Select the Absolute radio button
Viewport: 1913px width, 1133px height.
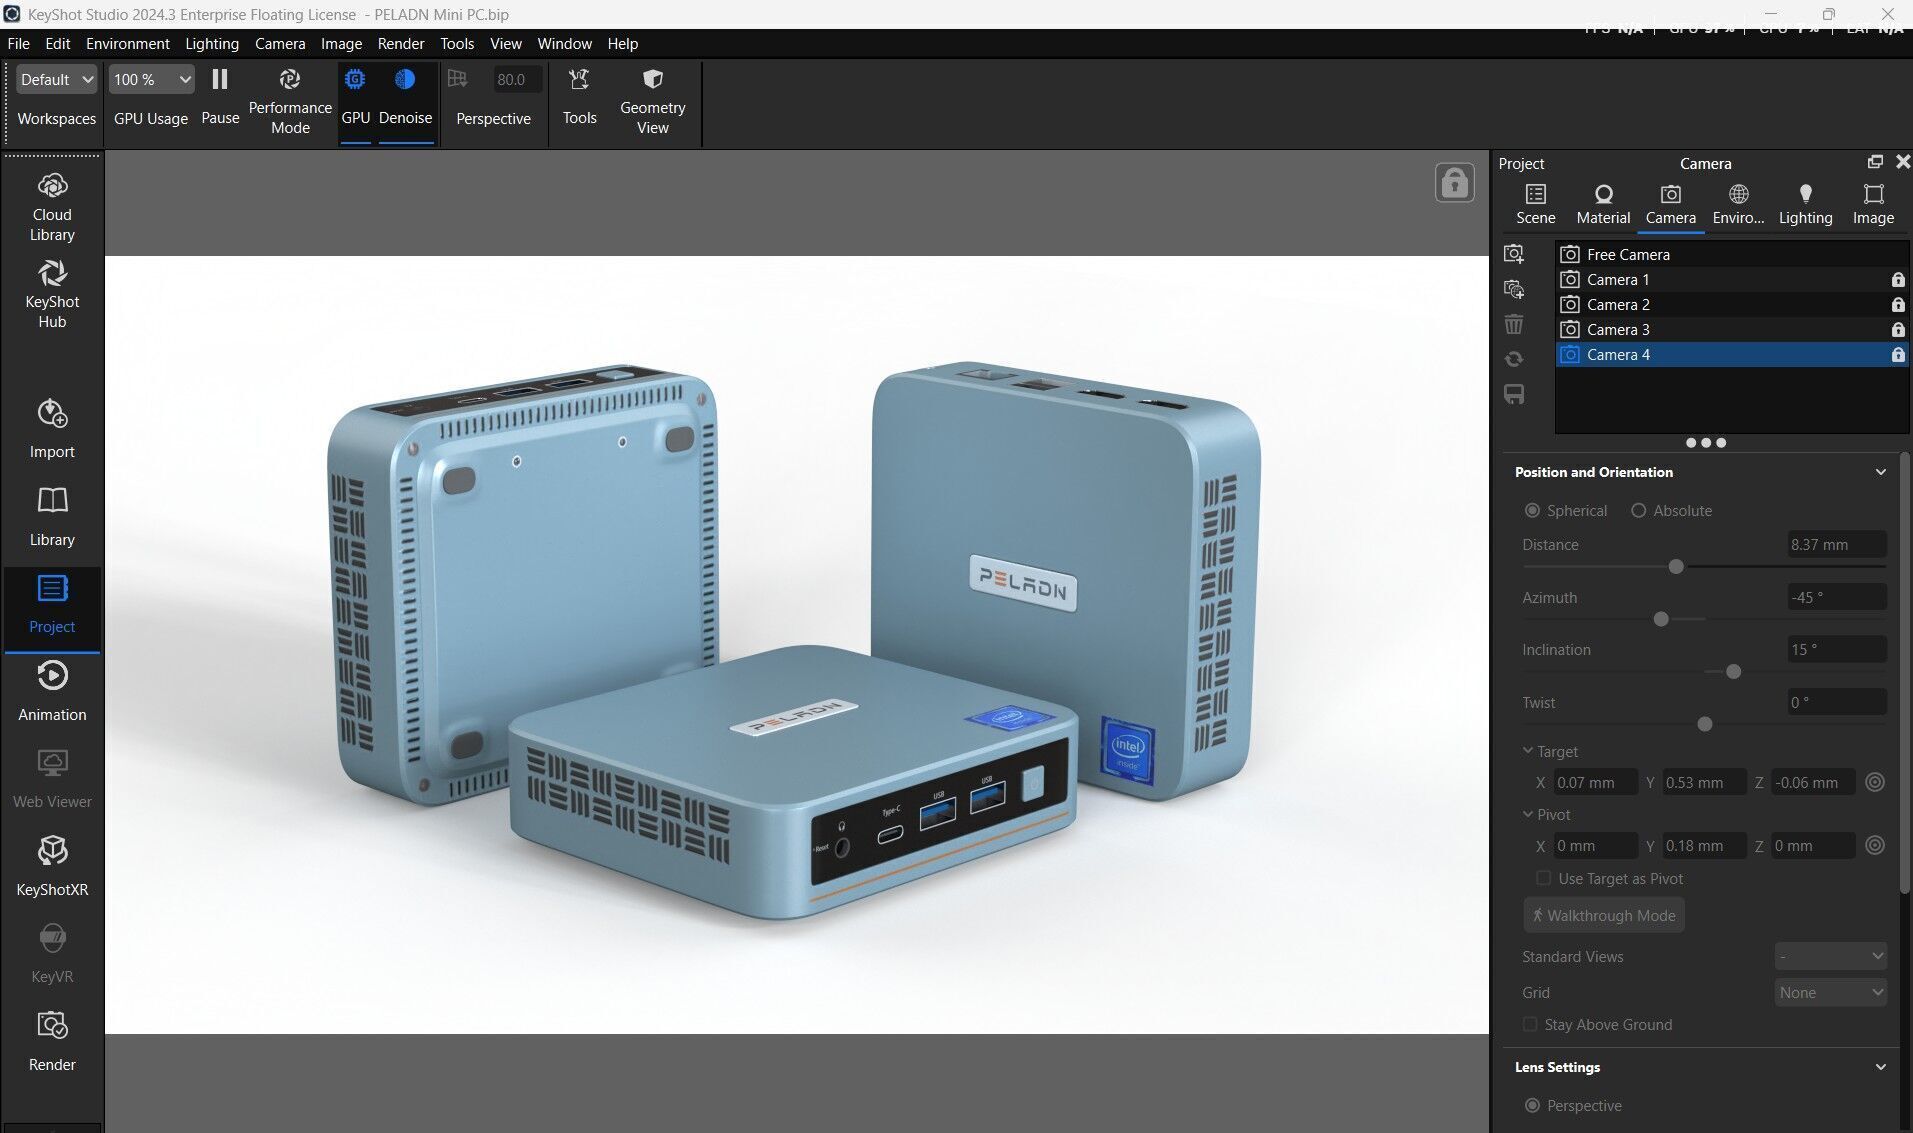point(1638,511)
